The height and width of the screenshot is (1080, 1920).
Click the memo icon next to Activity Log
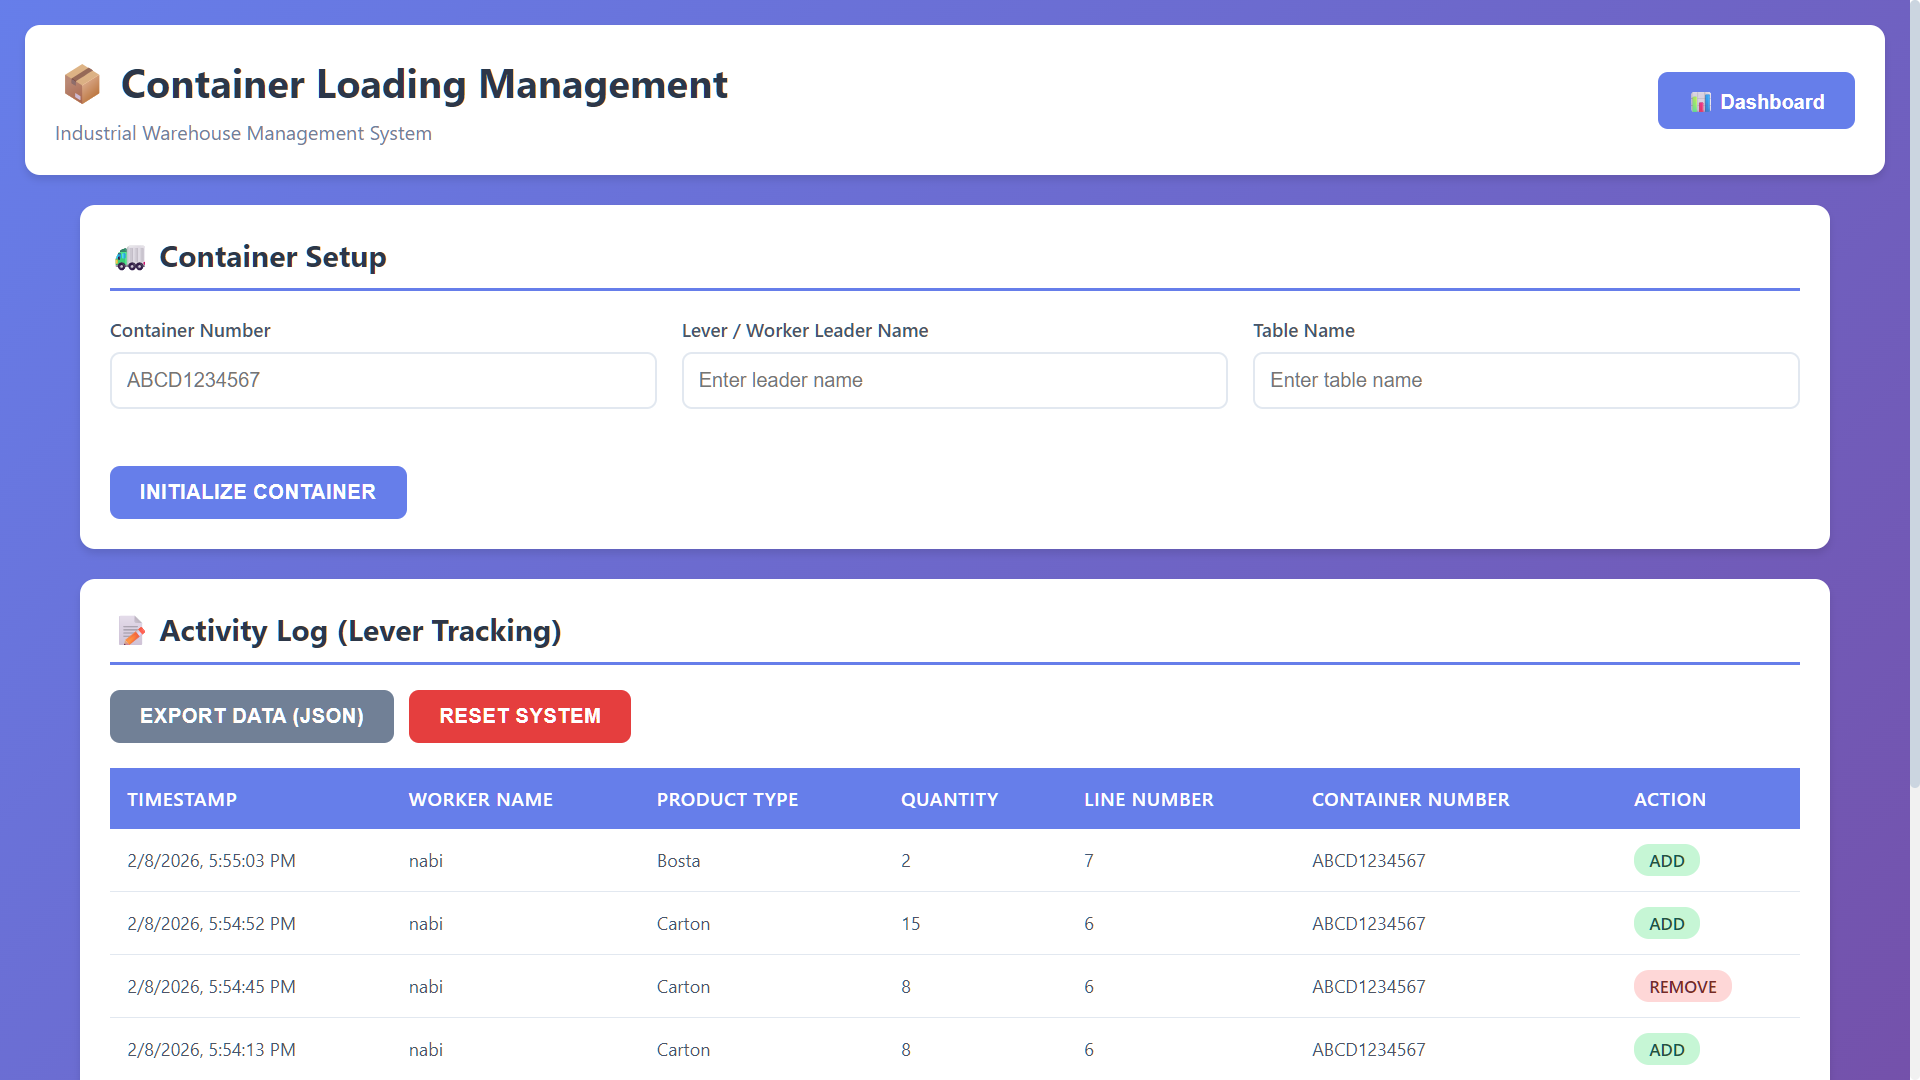131,631
